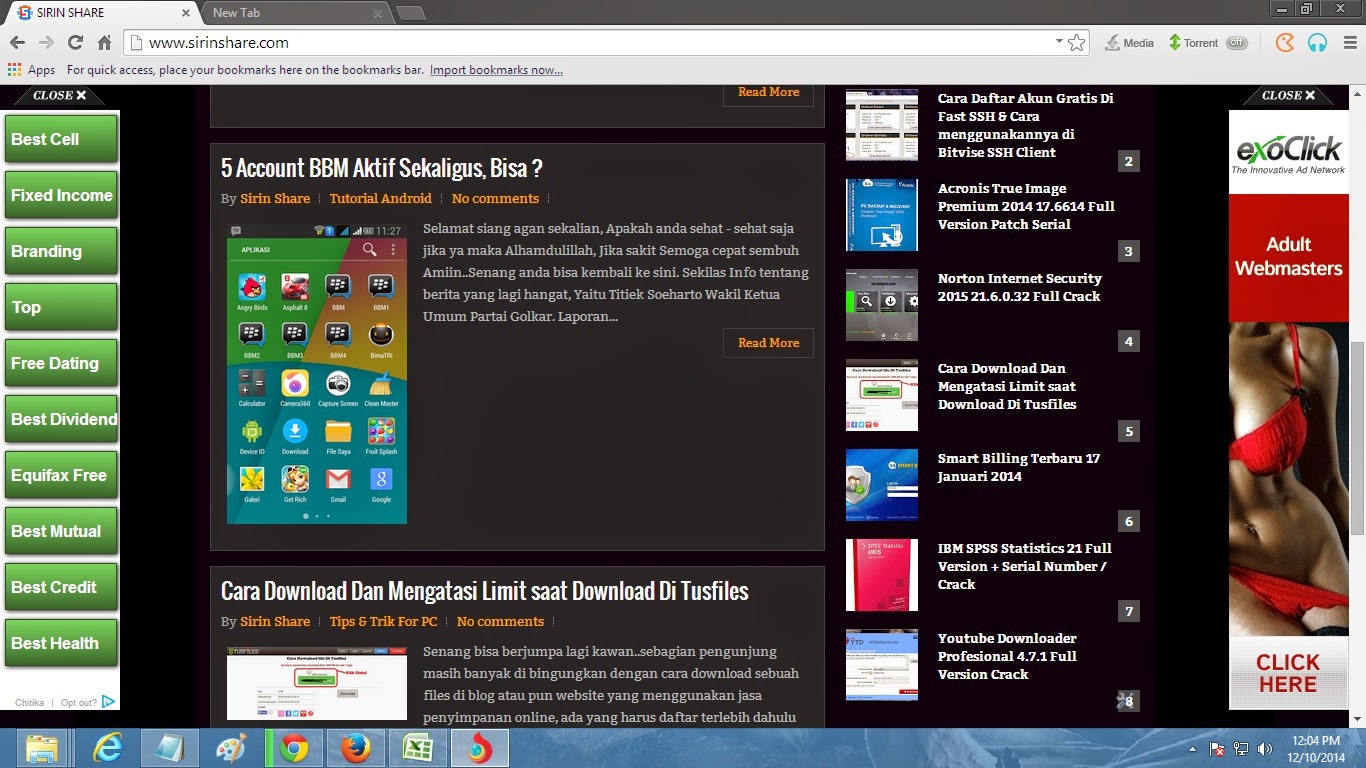Switch to the SIRIN SHARE tab
The image size is (1366, 768).
100,13
